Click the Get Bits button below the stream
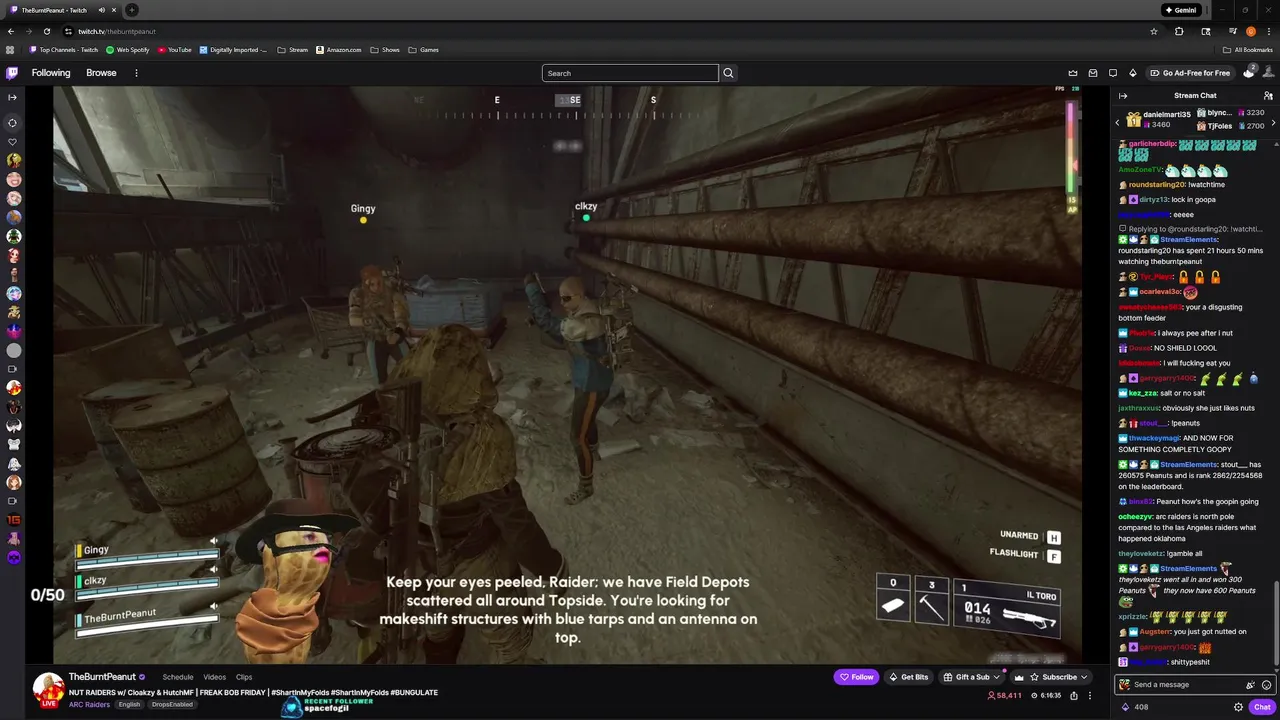1280x720 pixels. 908,677
